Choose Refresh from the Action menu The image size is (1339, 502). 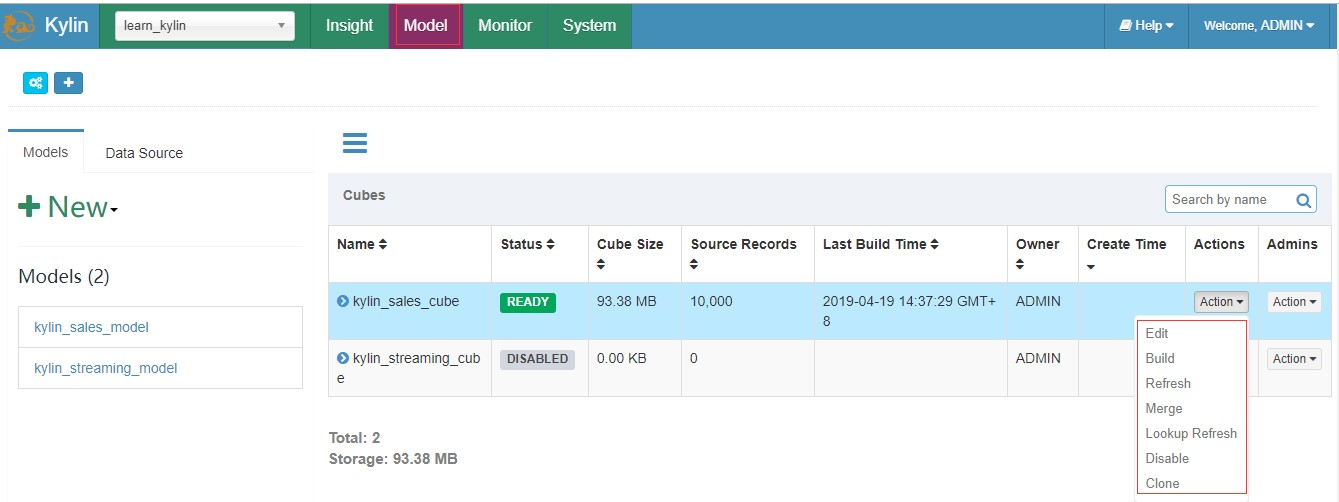[x=1168, y=384]
